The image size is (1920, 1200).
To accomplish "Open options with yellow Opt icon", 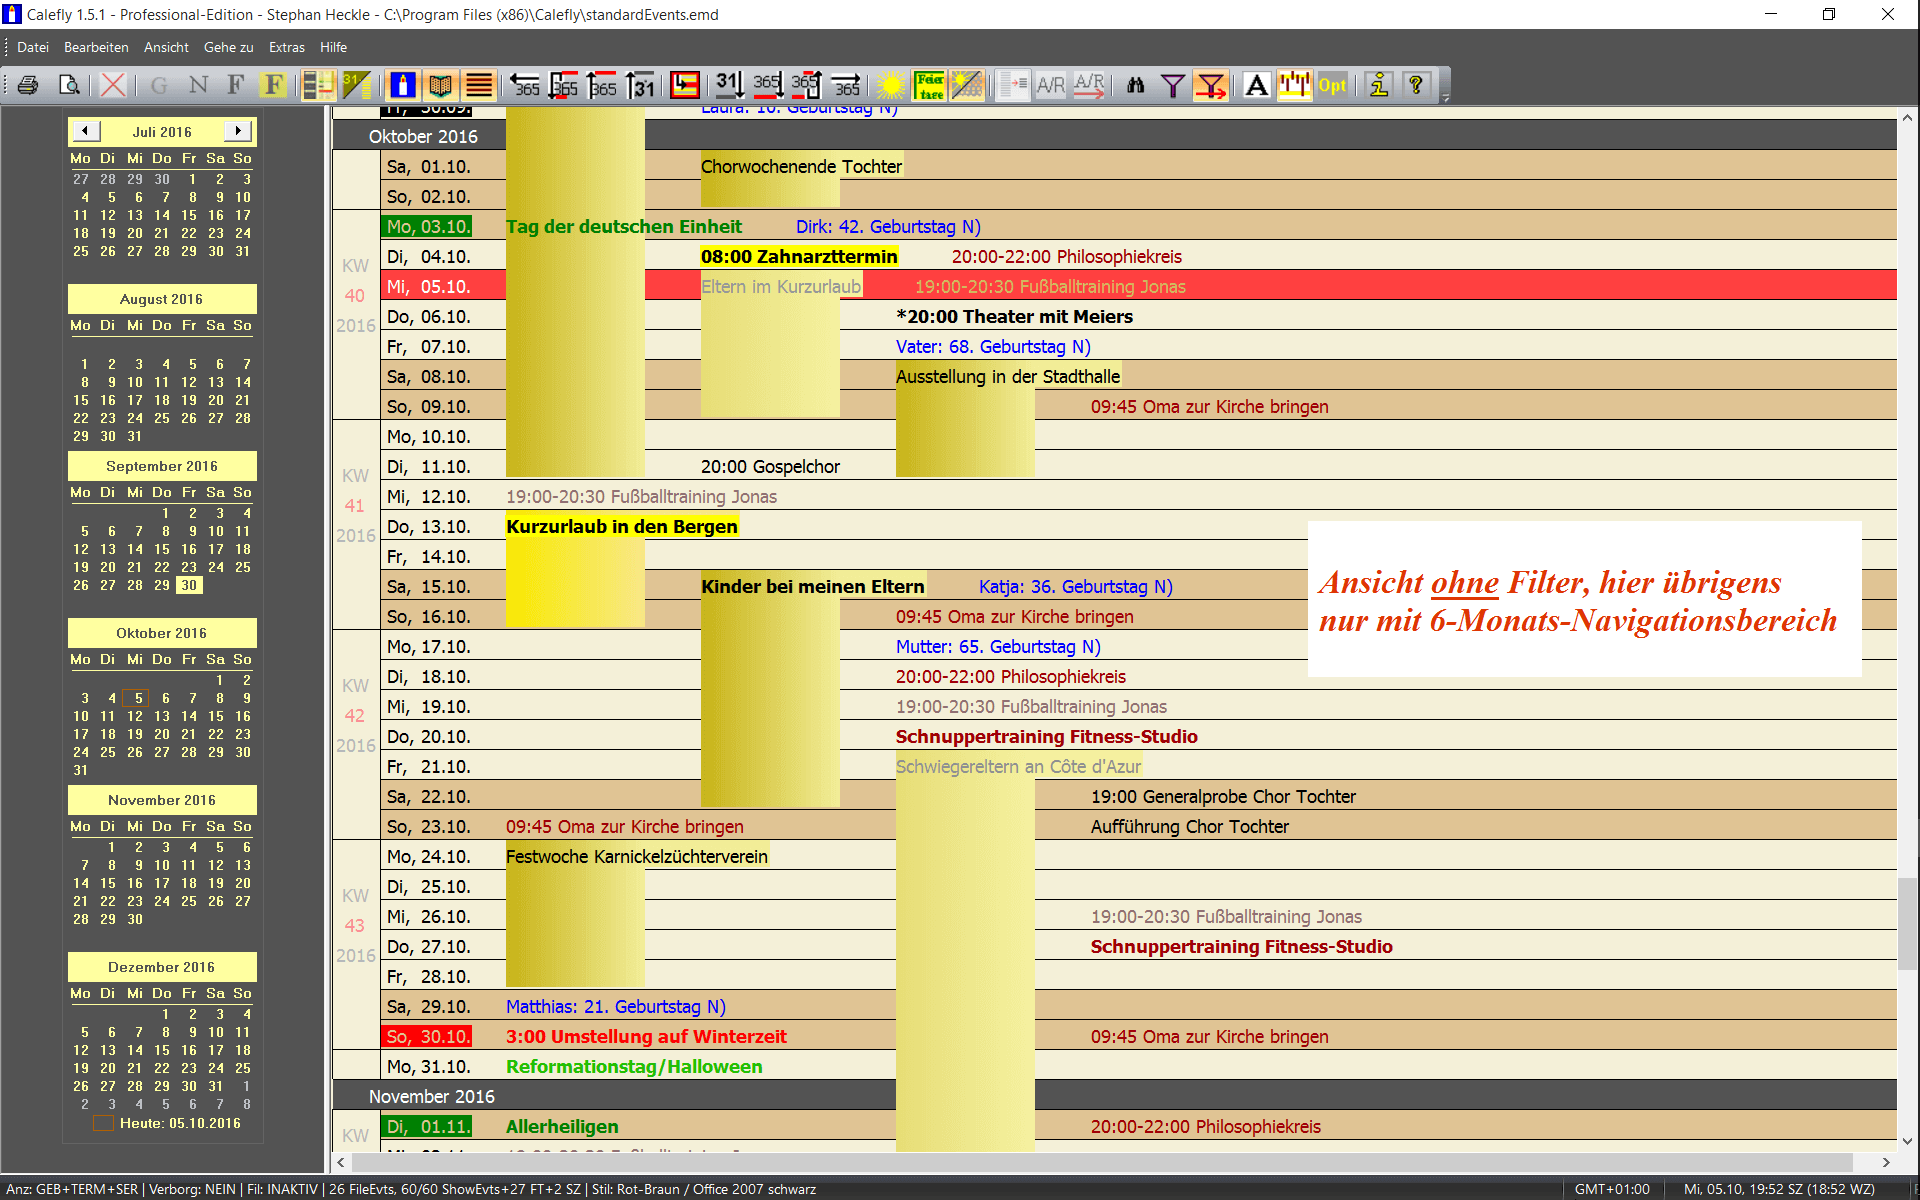I will coord(1332,85).
